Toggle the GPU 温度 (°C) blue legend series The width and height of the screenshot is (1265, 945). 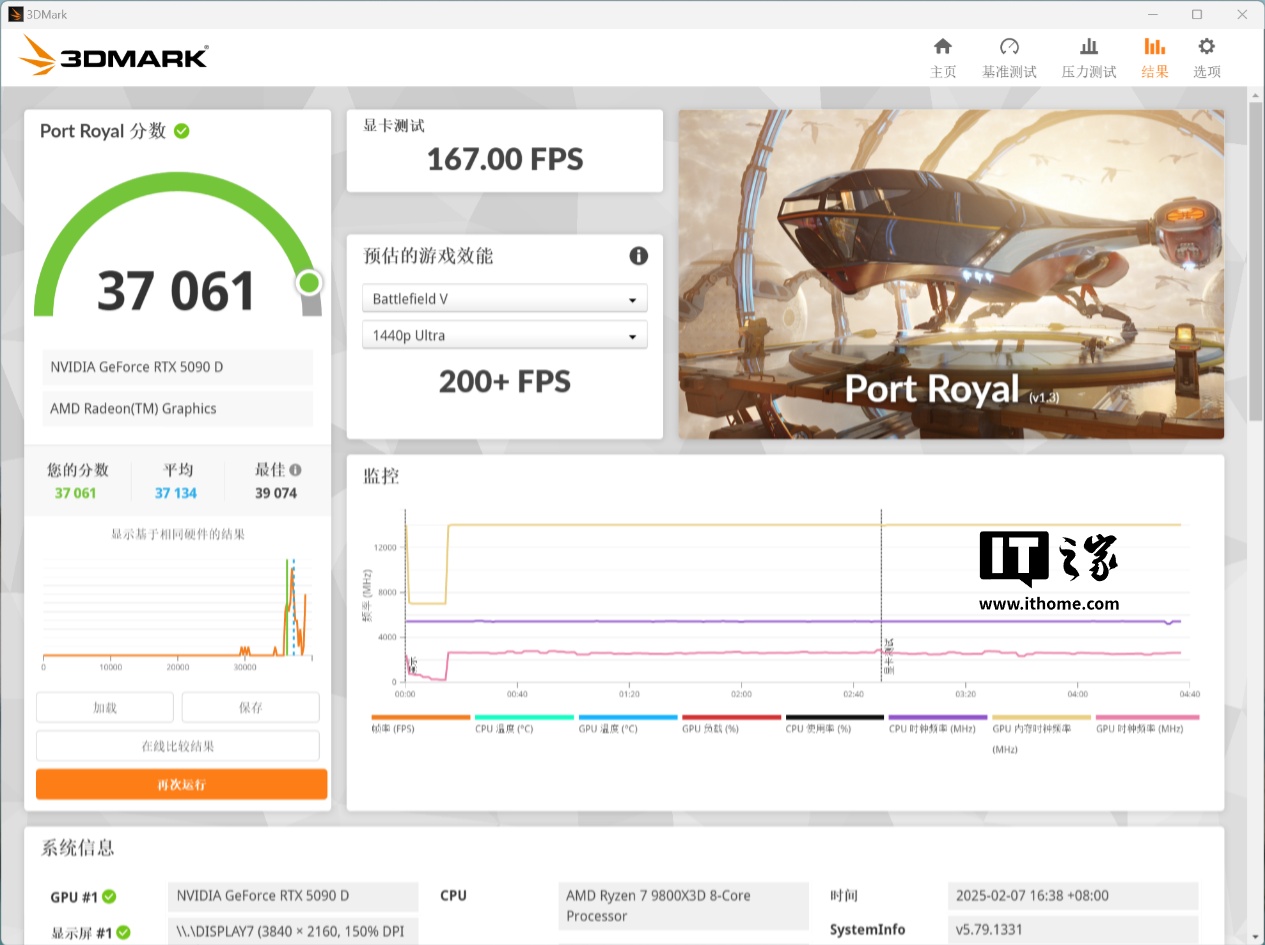point(627,718)
